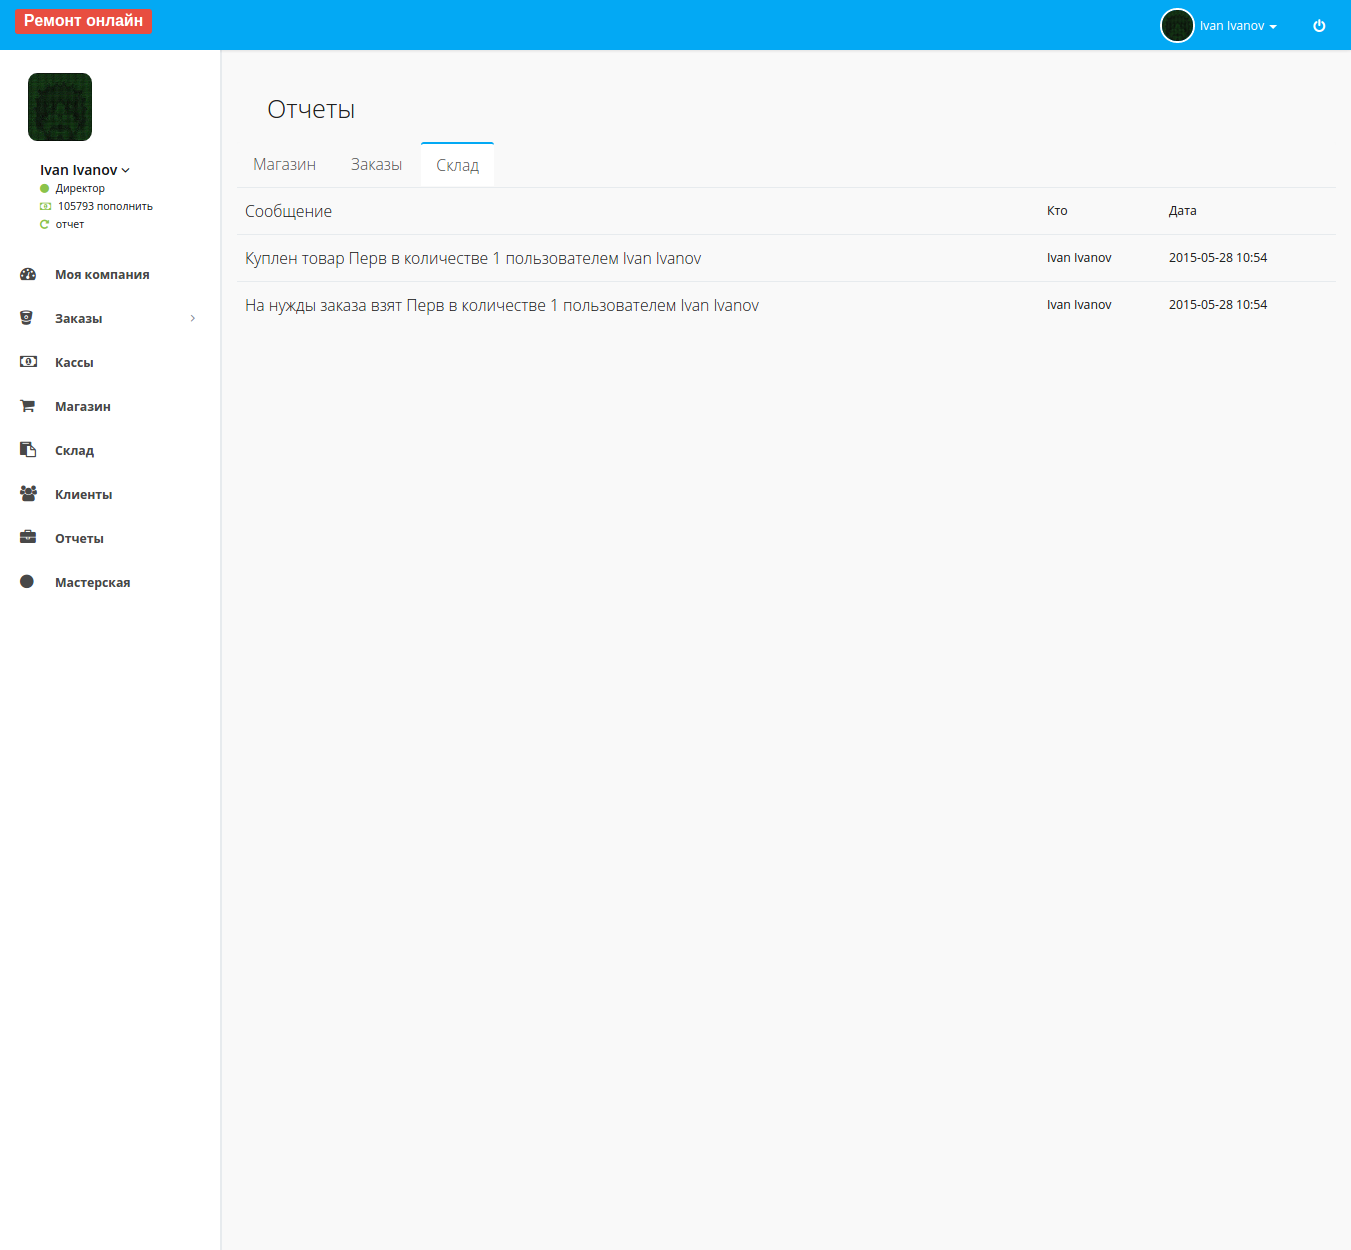
Task: Switch to the Магазин reports tab
Action: 284,165
